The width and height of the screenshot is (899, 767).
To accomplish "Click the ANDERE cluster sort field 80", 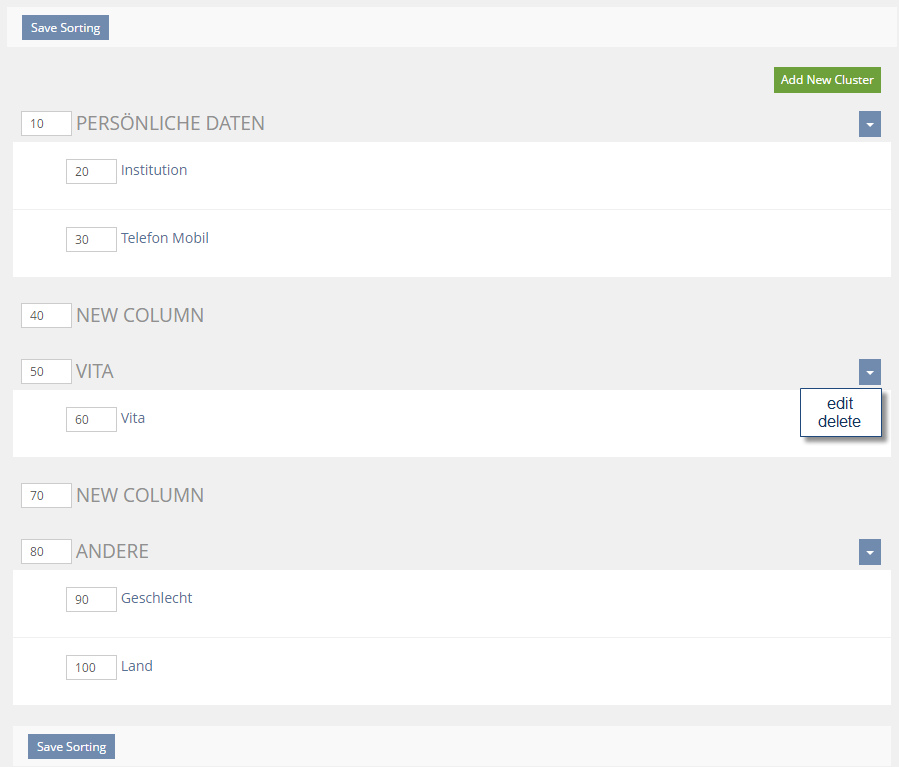I will click(x=46, y=552).
